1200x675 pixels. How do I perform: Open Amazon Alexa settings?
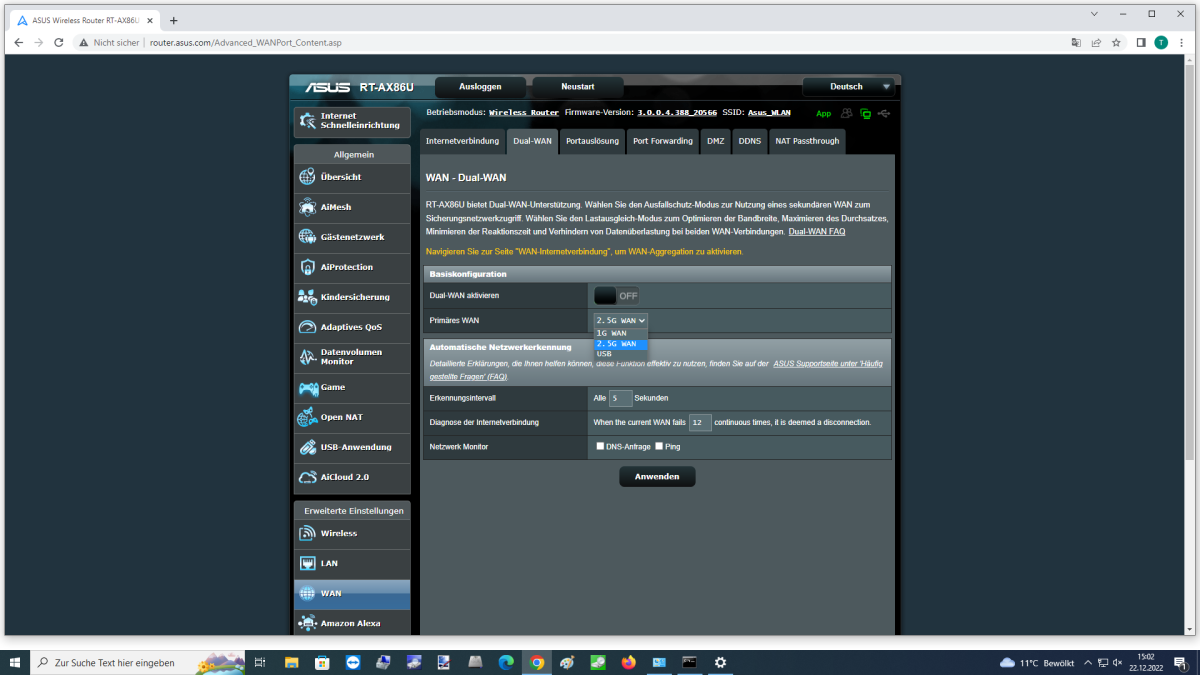352,623
